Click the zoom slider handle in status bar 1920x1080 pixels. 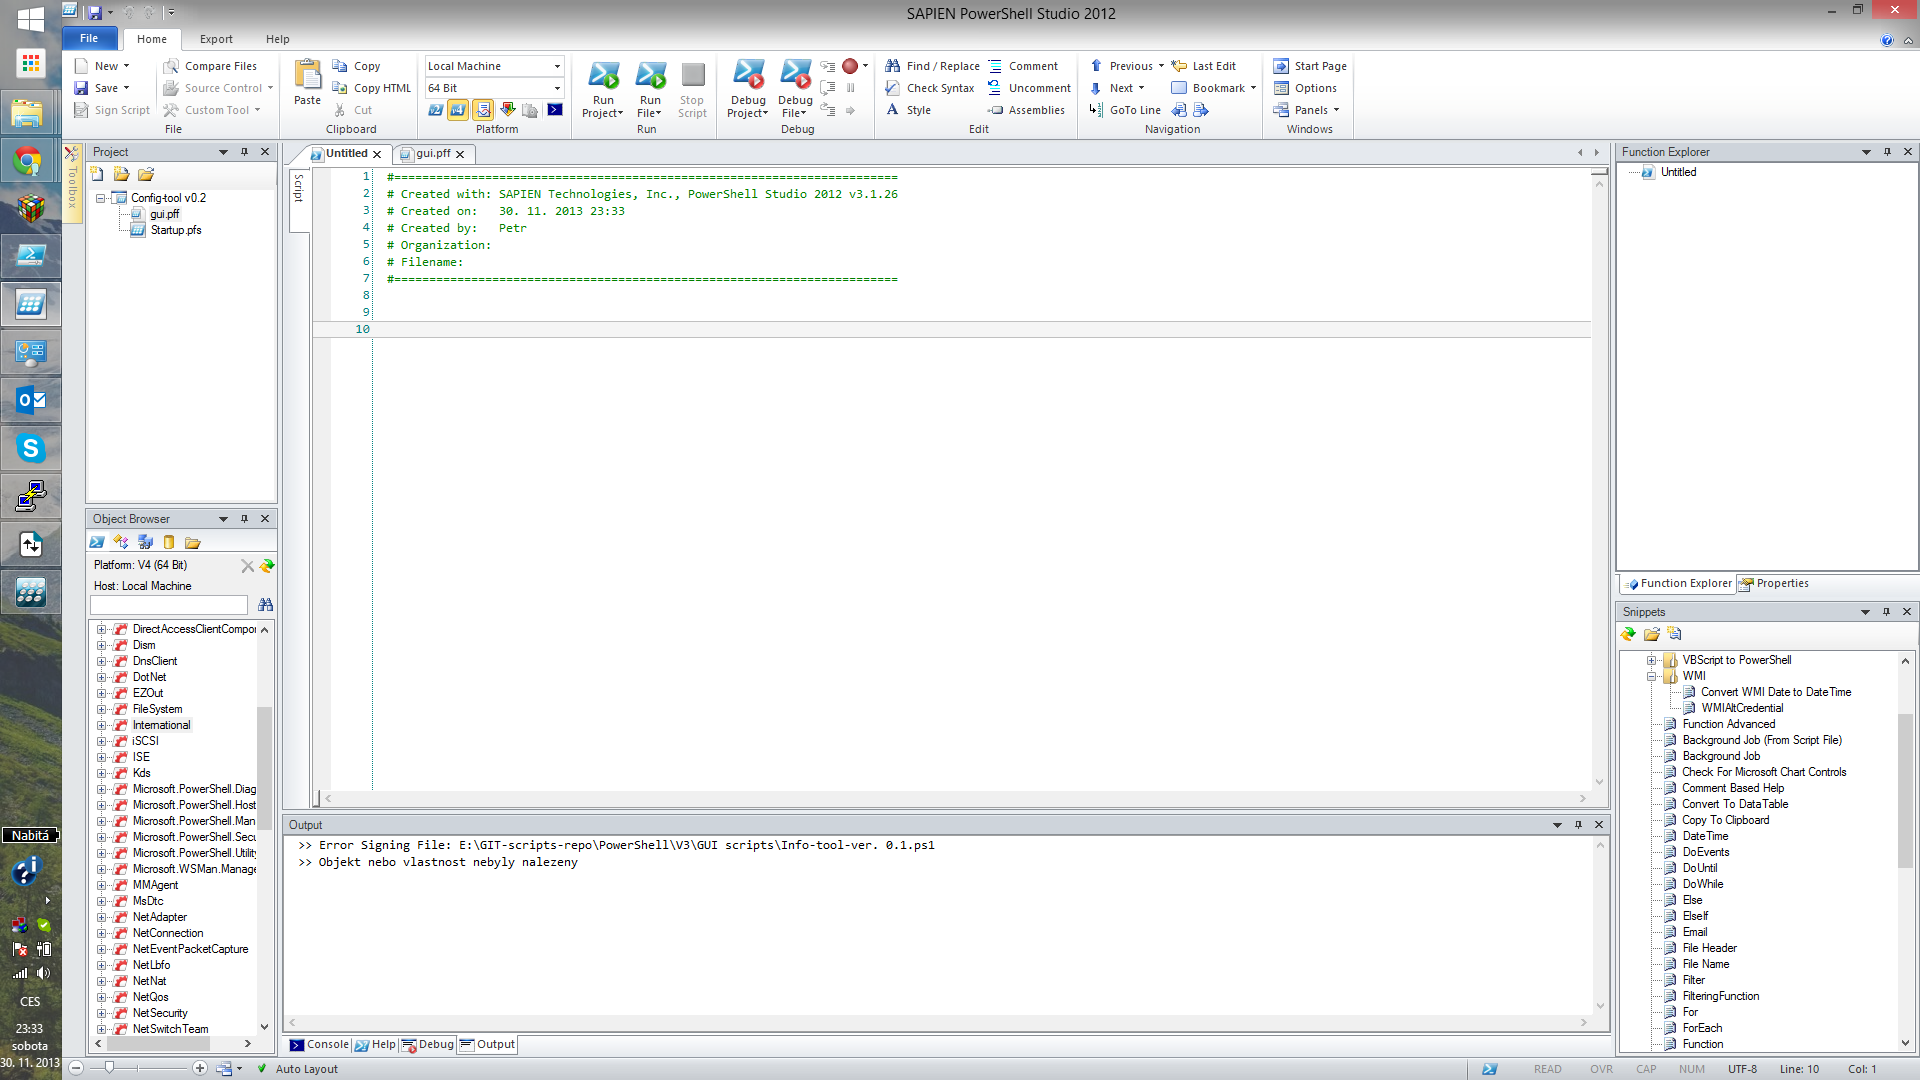click(x=109, y=1068)
